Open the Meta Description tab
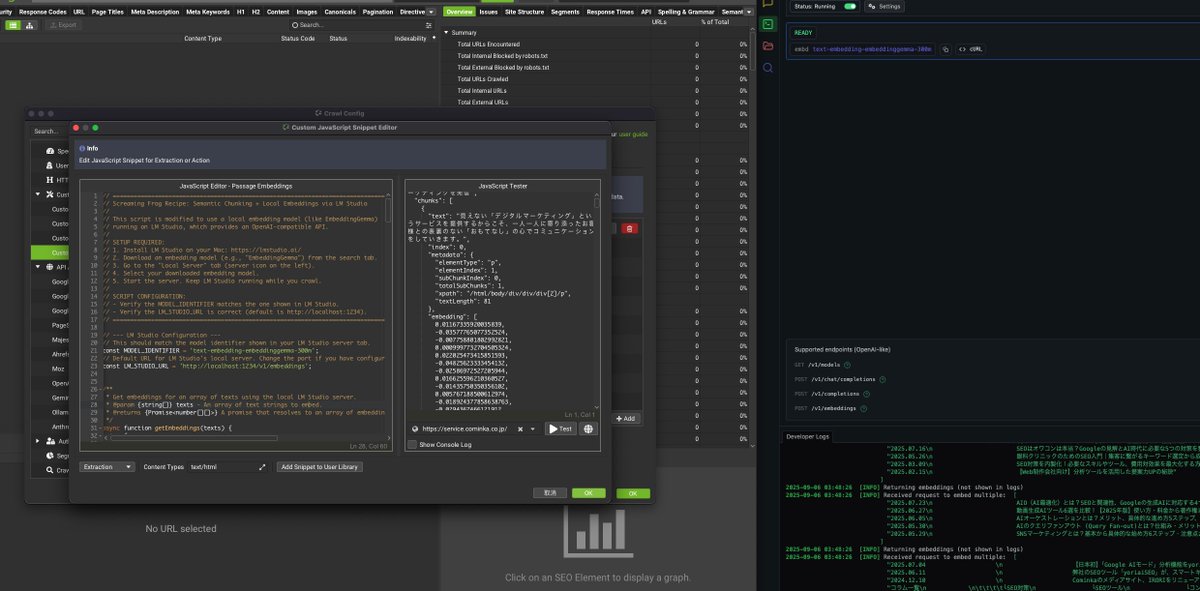Image resolution: width=1200 pixels, height=591 pixels. 155,11
